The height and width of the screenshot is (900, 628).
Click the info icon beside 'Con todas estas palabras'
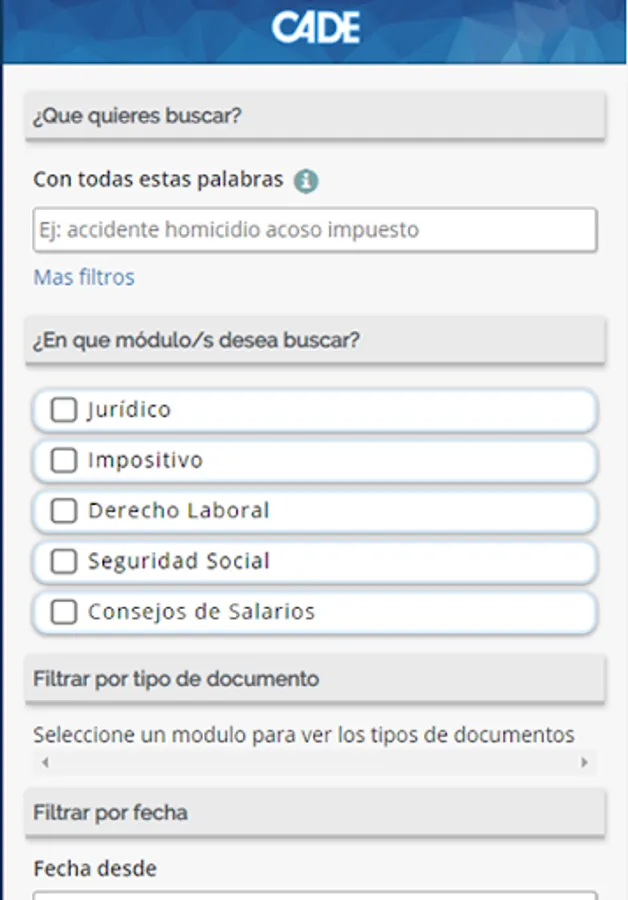click(x=306, y=181)
